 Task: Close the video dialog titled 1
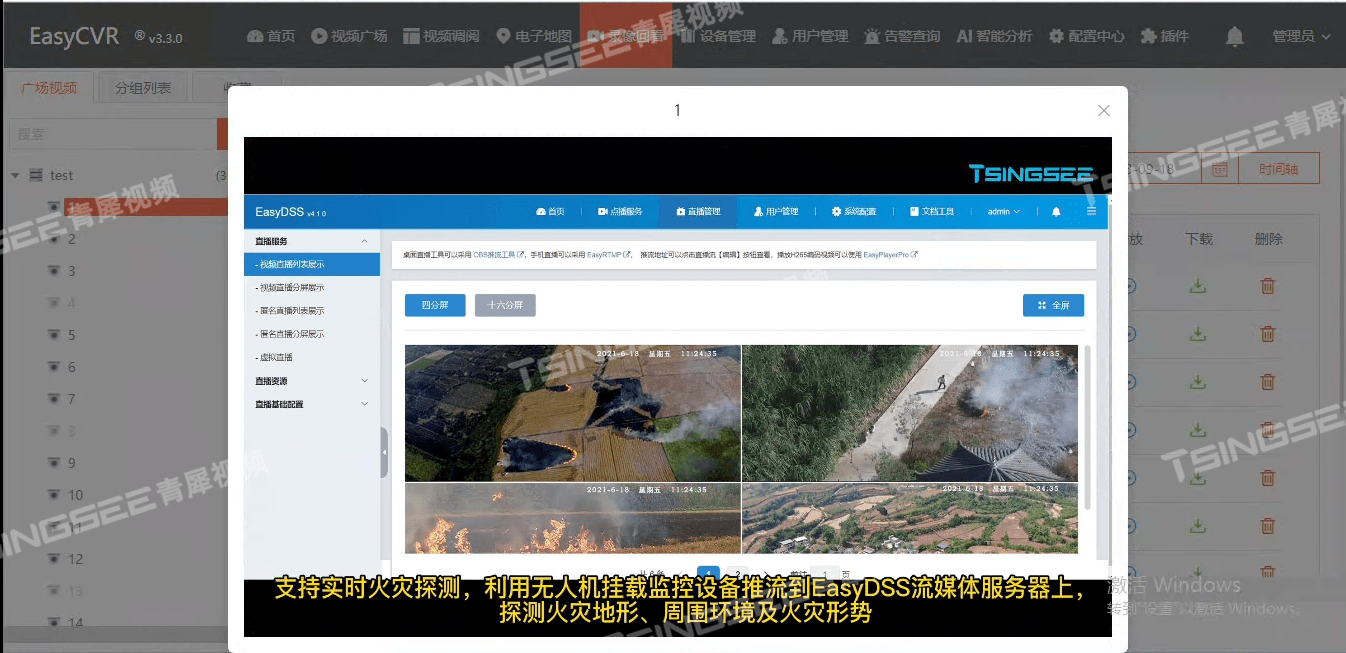tap(1104, 111)
